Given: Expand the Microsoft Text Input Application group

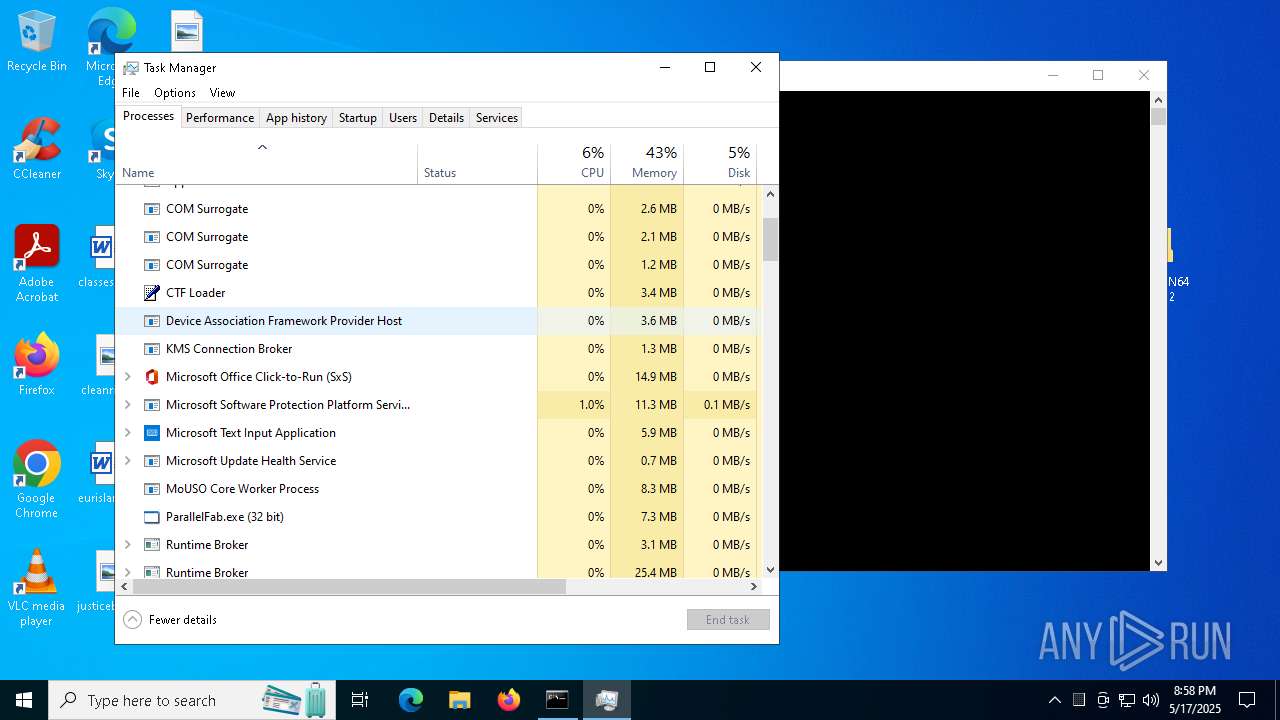Looking at the screenshot, I should pos(127,433).
